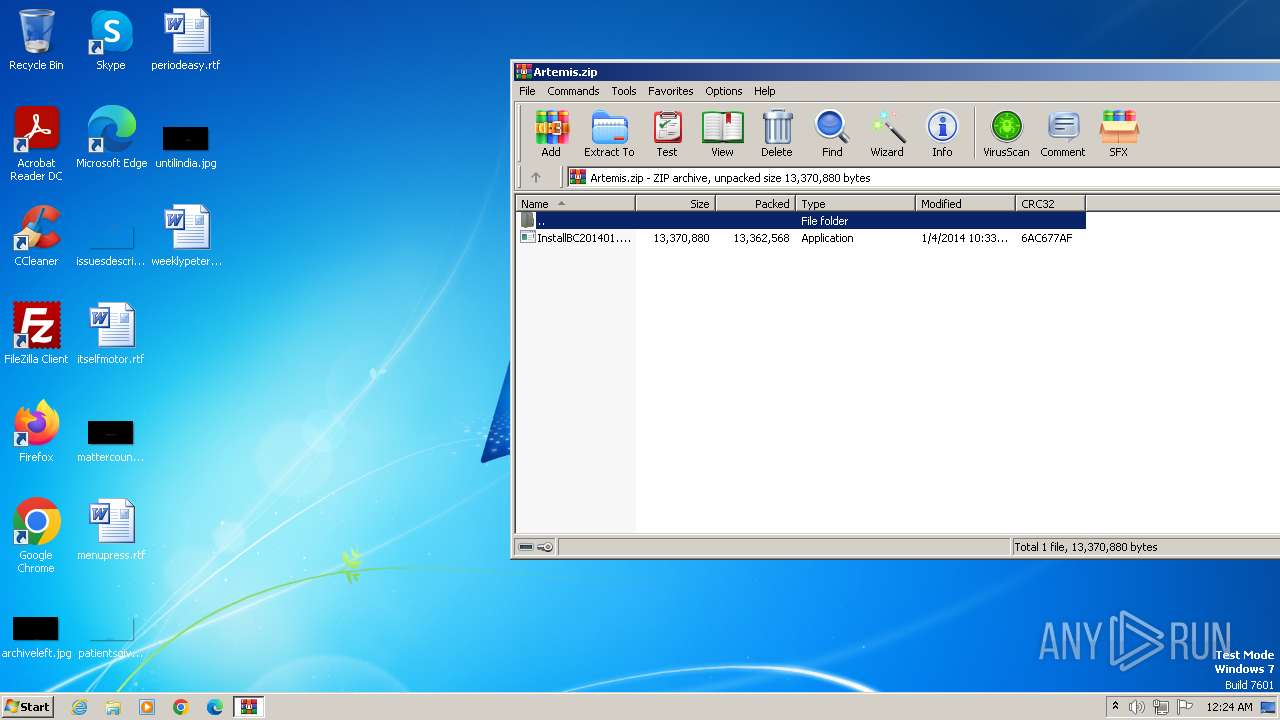Open Recycle Bin desktop icon
Viewport: 1280px width, 720px height.
(36, 41)
